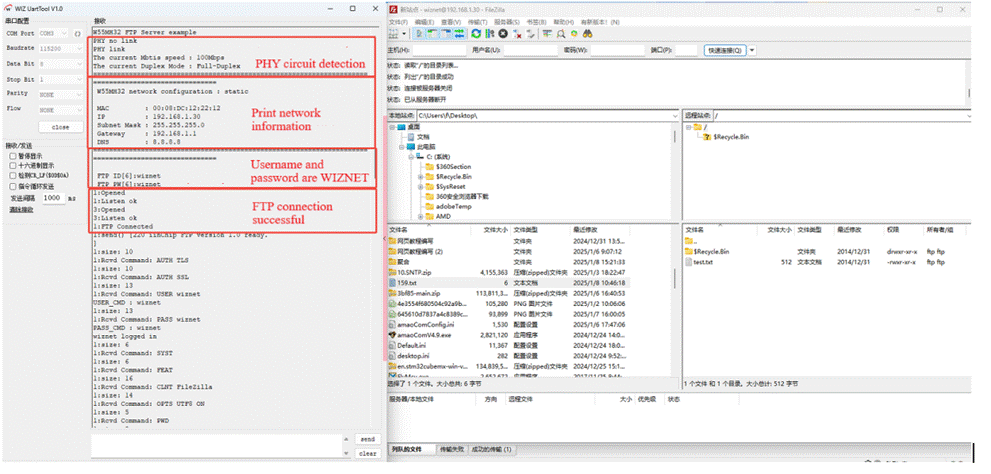Image resolution: width=991 pixels, height=474 pixels.
Task: Click the 主机(H) host input field
Action: click(439, 50)
